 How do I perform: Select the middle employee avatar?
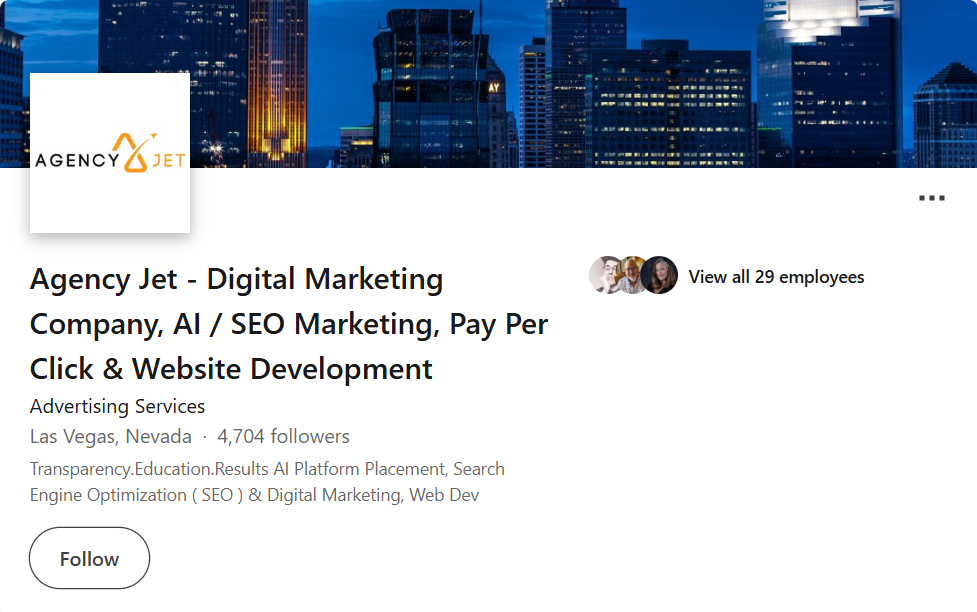[632, 276]
